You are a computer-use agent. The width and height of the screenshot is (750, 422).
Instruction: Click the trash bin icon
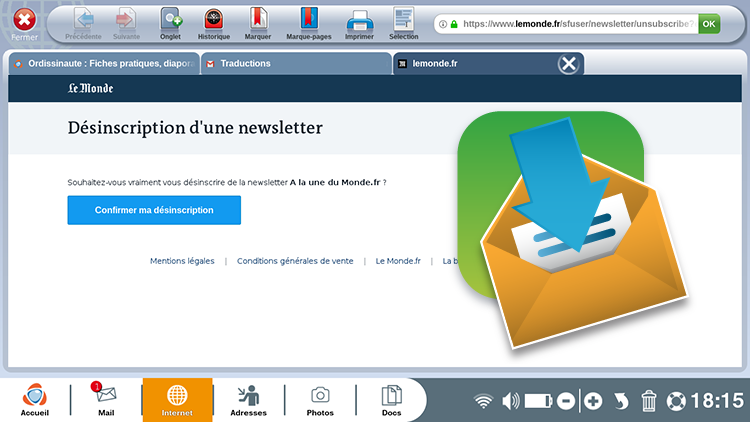pos(649,401)
